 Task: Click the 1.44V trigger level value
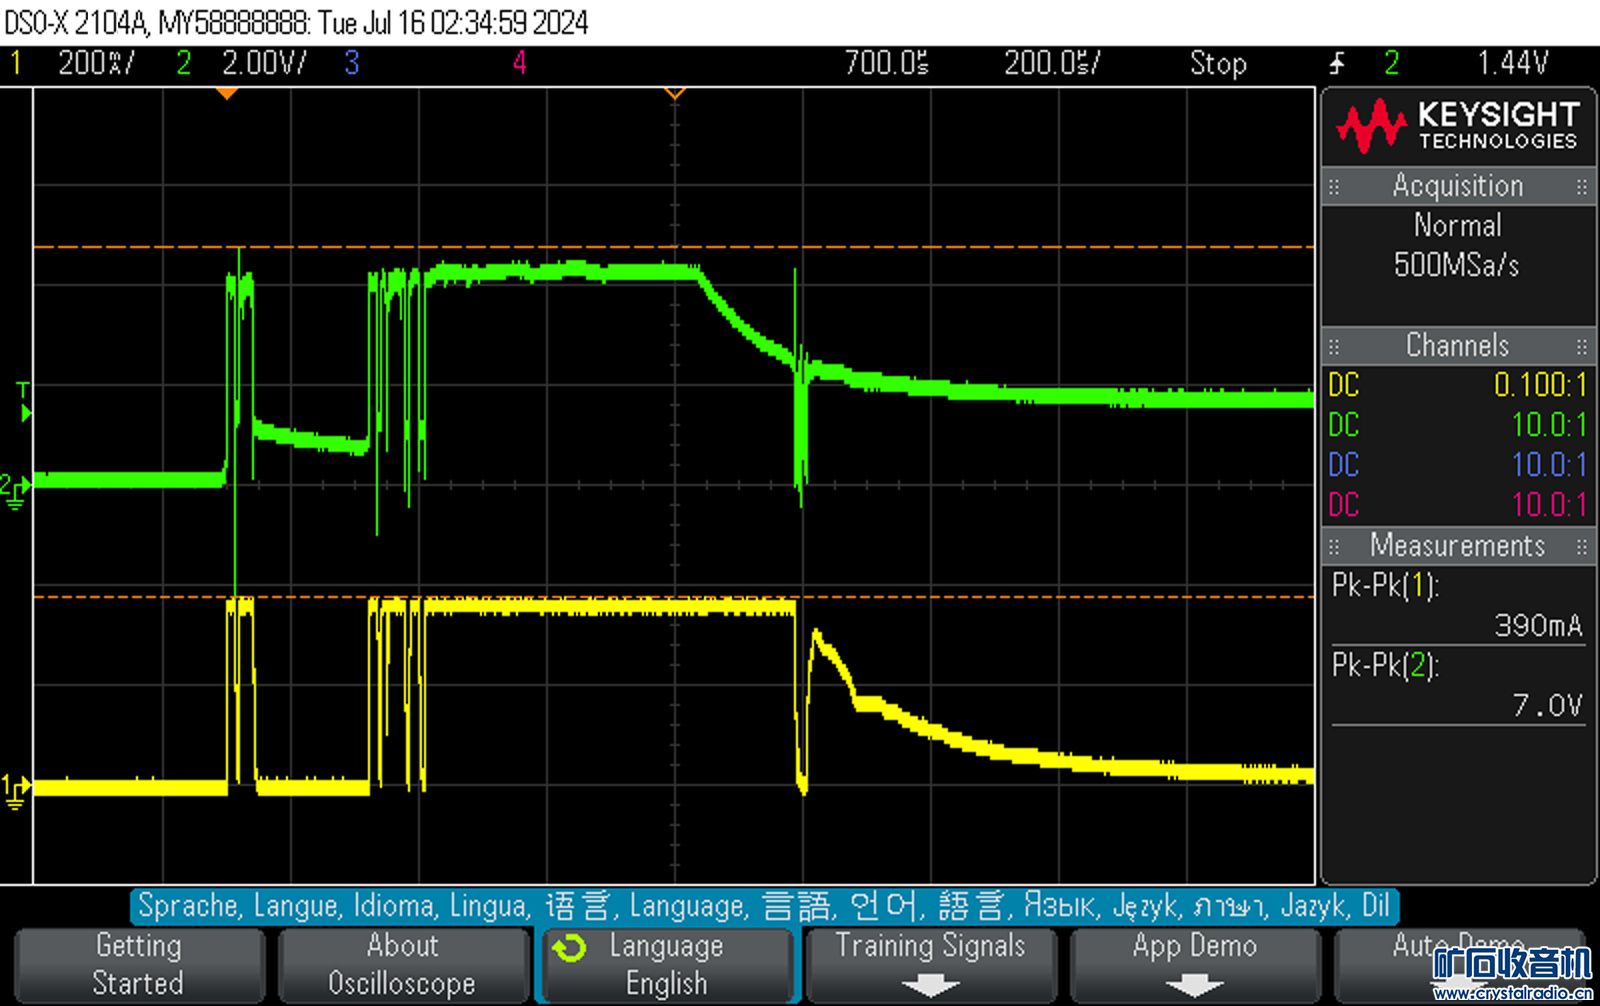coord(1512,64)
